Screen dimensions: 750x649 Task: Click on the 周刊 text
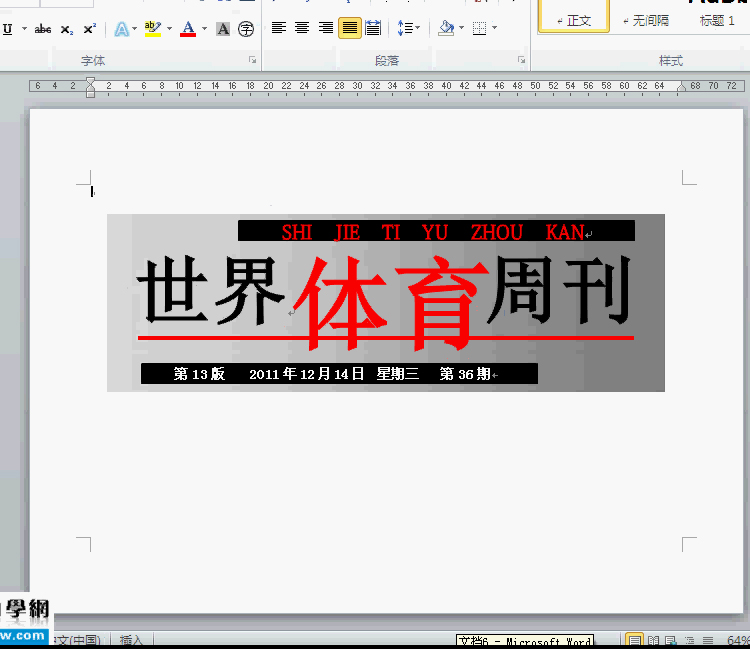point(560,290)
